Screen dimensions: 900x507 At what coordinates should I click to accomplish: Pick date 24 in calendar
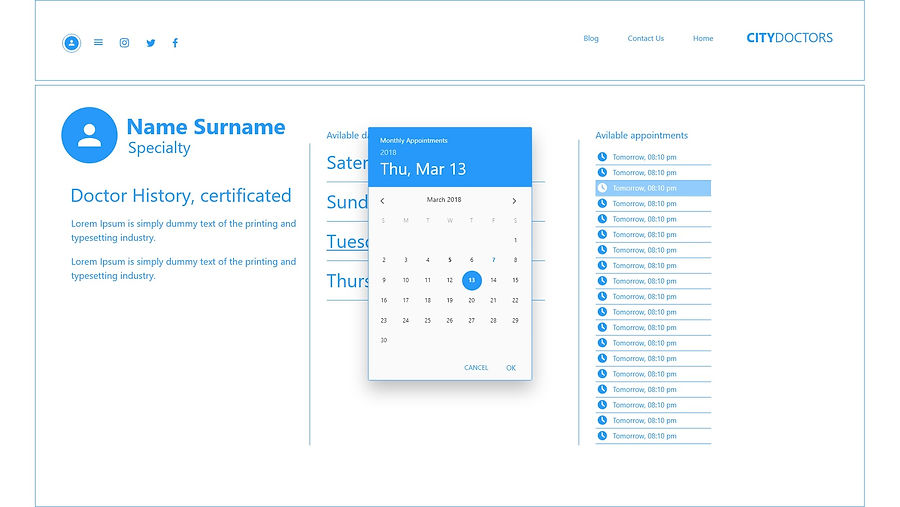click(x=406, y=320)
